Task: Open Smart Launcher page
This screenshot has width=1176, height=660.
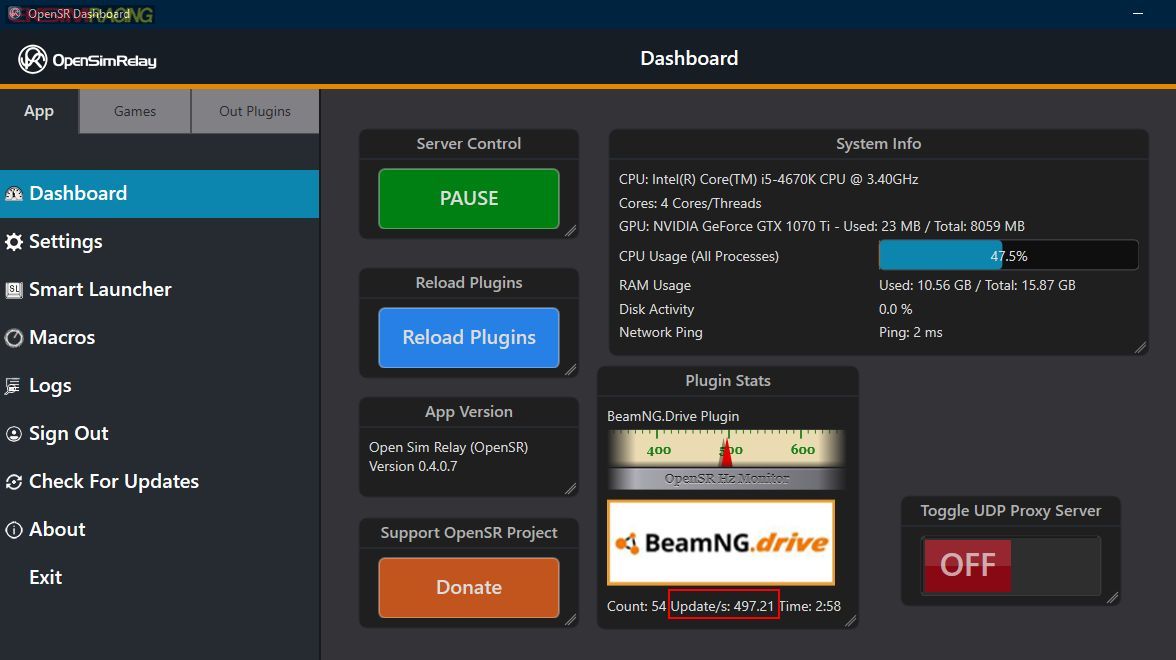Action: (159, 290)
